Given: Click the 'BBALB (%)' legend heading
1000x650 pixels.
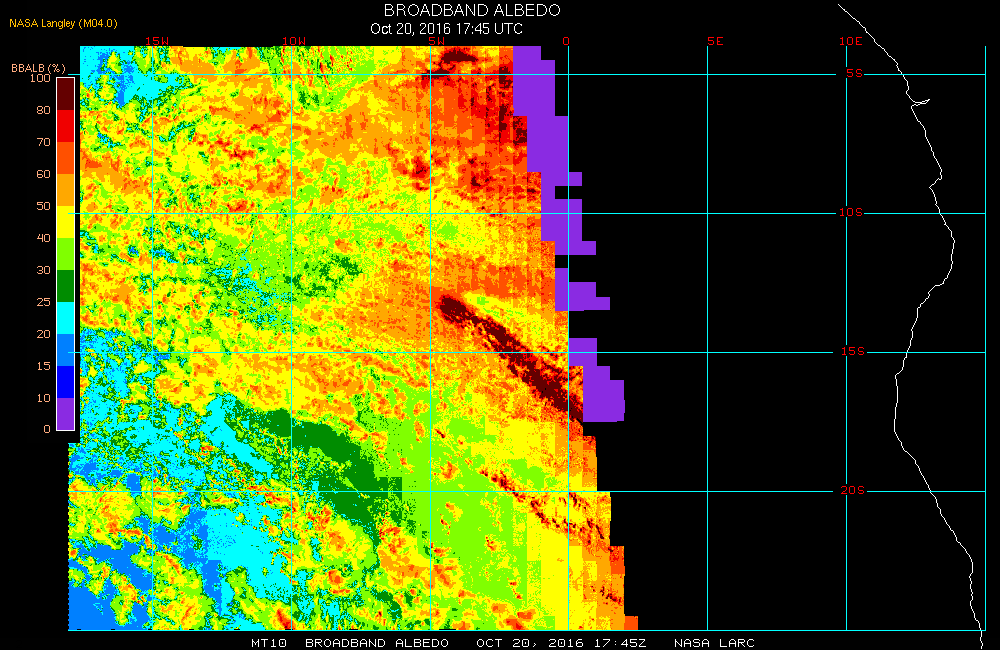Looking at the screenshot, I should coord(38,68).
